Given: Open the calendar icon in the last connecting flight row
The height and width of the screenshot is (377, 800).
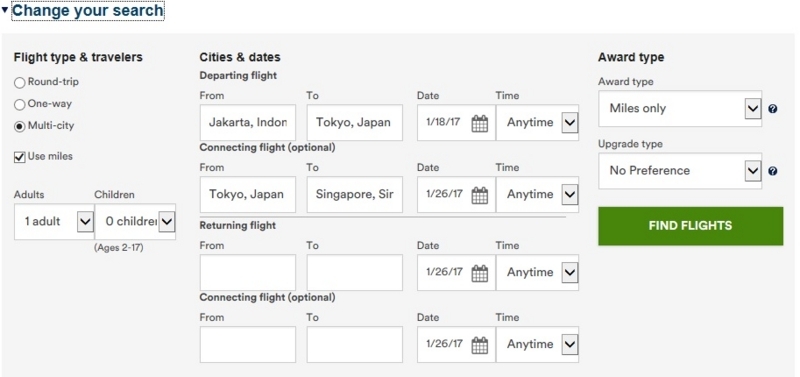Looking at the screenshot, I should click(x=479, y=345).
